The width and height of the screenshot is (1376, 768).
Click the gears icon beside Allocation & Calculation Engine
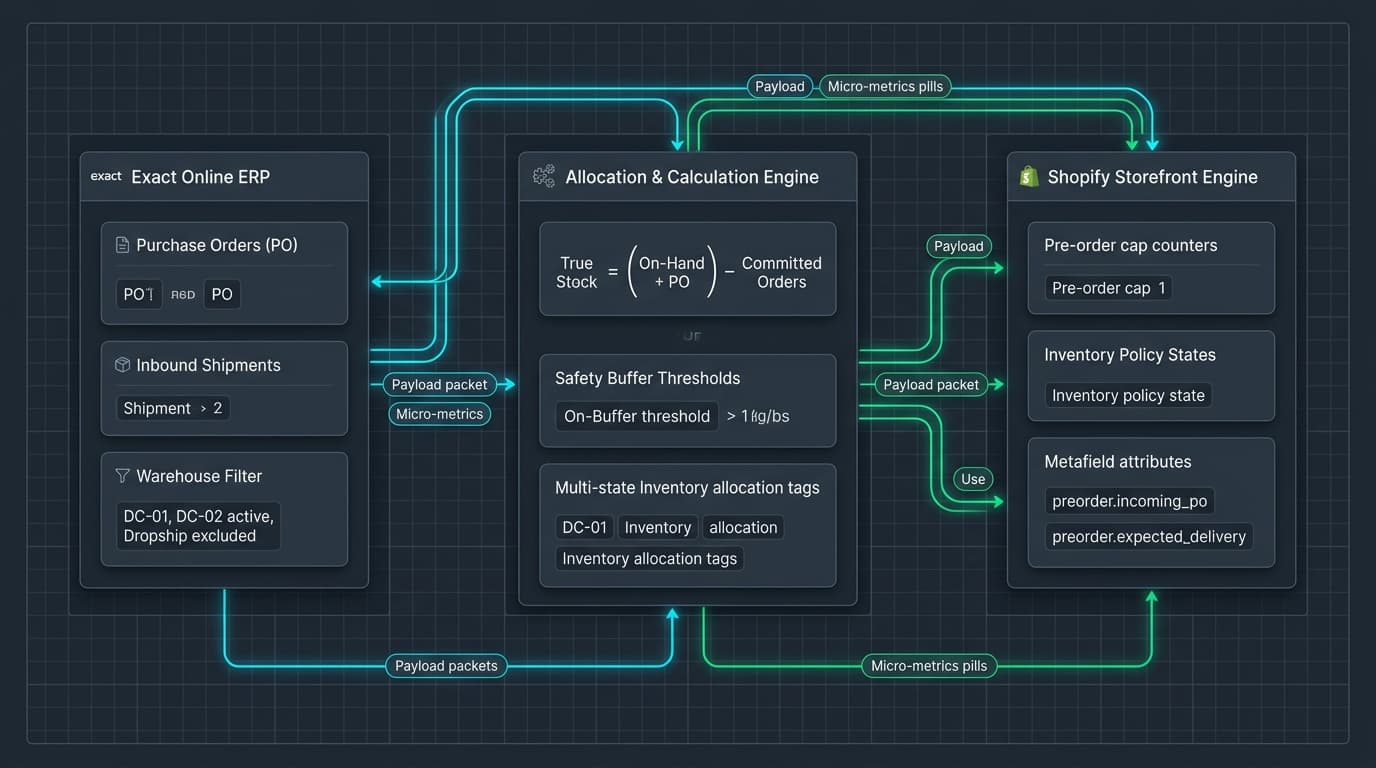544,177
